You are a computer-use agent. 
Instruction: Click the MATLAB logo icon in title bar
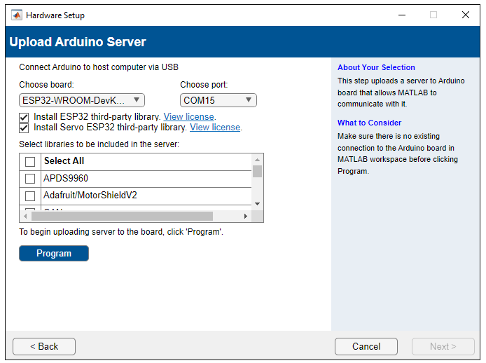pos(17,15)
